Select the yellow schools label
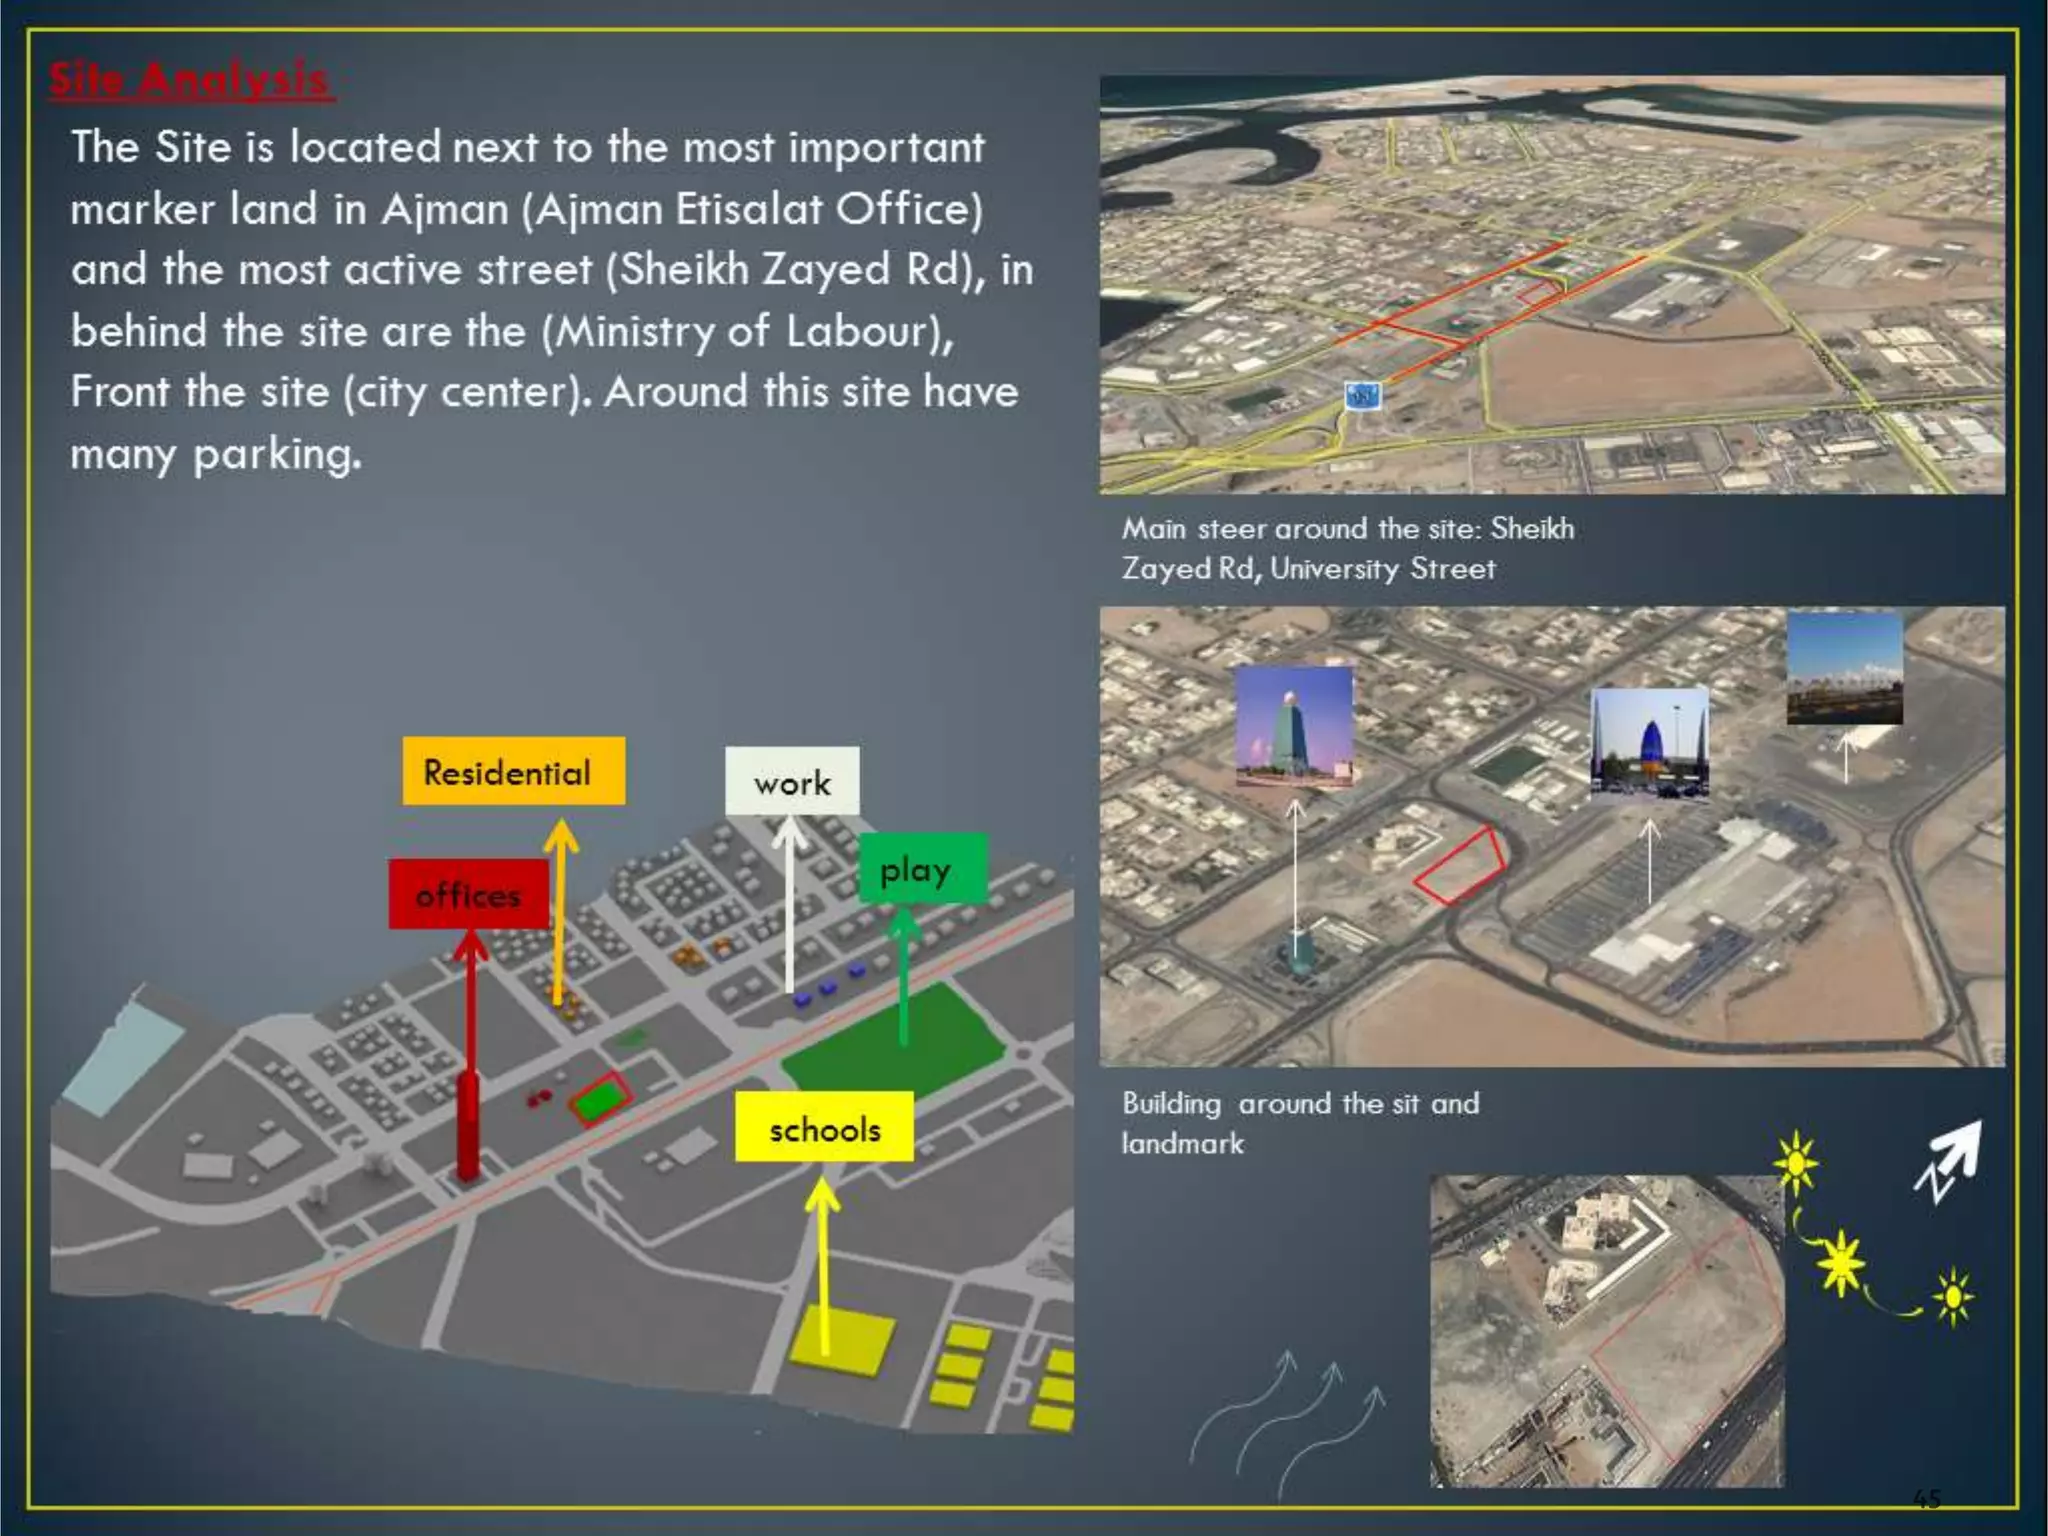Viewport: 2048px width, 1536px height. [824, 1128]
